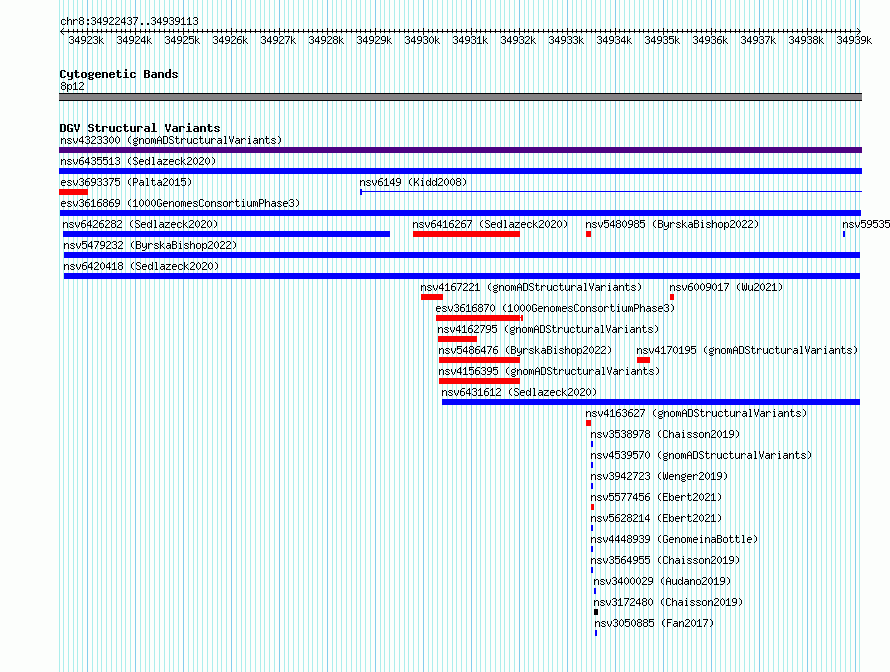
Task: Click the 34935k ruler position
Action: (662, 40)
